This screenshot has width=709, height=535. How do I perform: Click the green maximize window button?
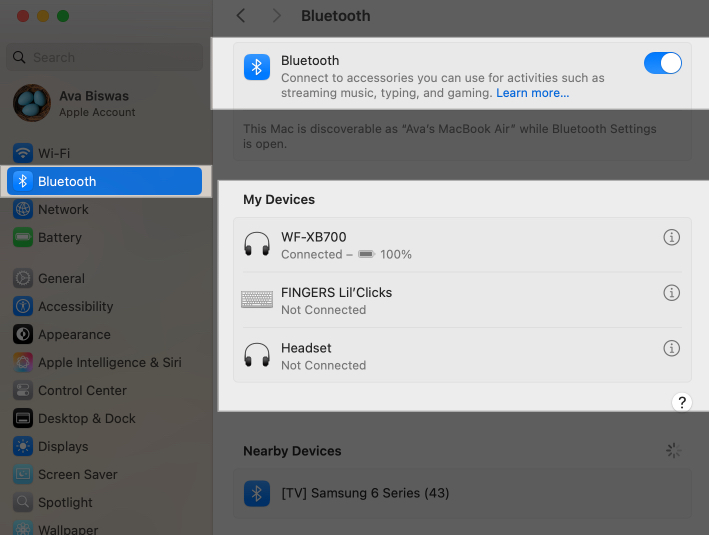pos(63,16)
